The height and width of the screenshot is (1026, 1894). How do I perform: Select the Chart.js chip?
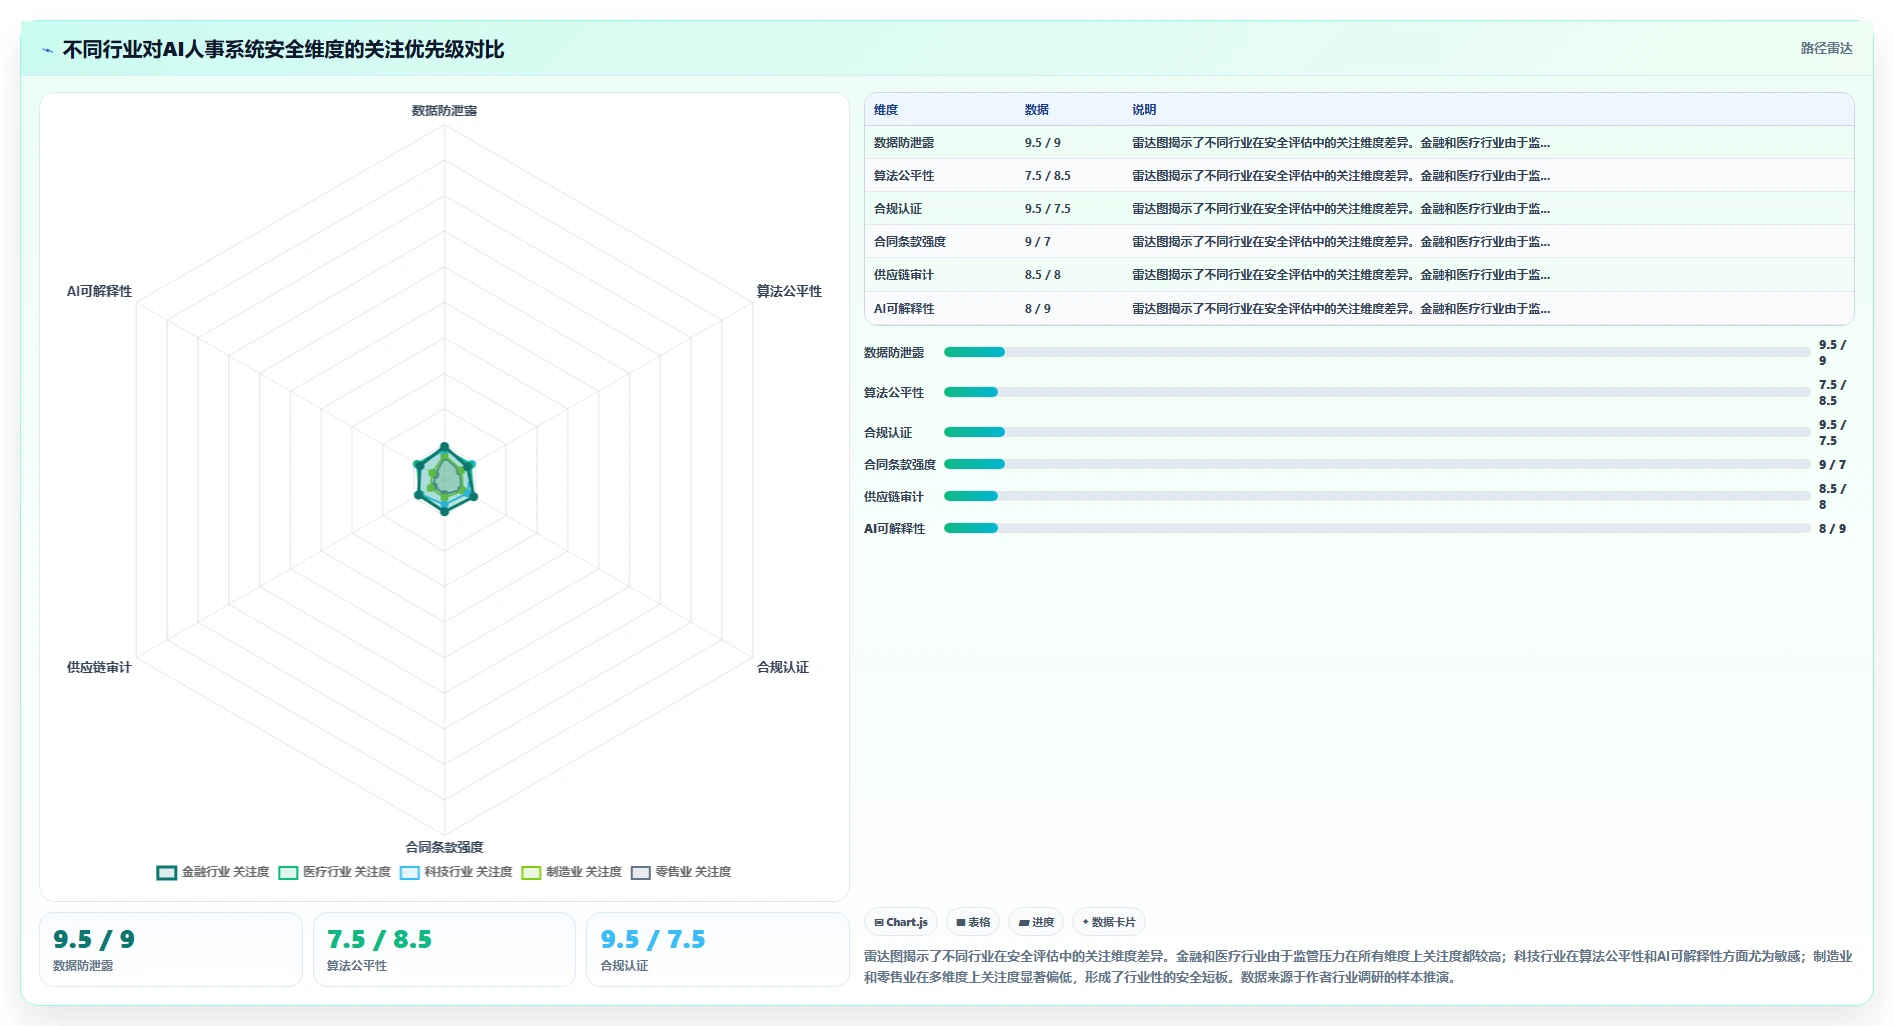(x=901, y=922)
